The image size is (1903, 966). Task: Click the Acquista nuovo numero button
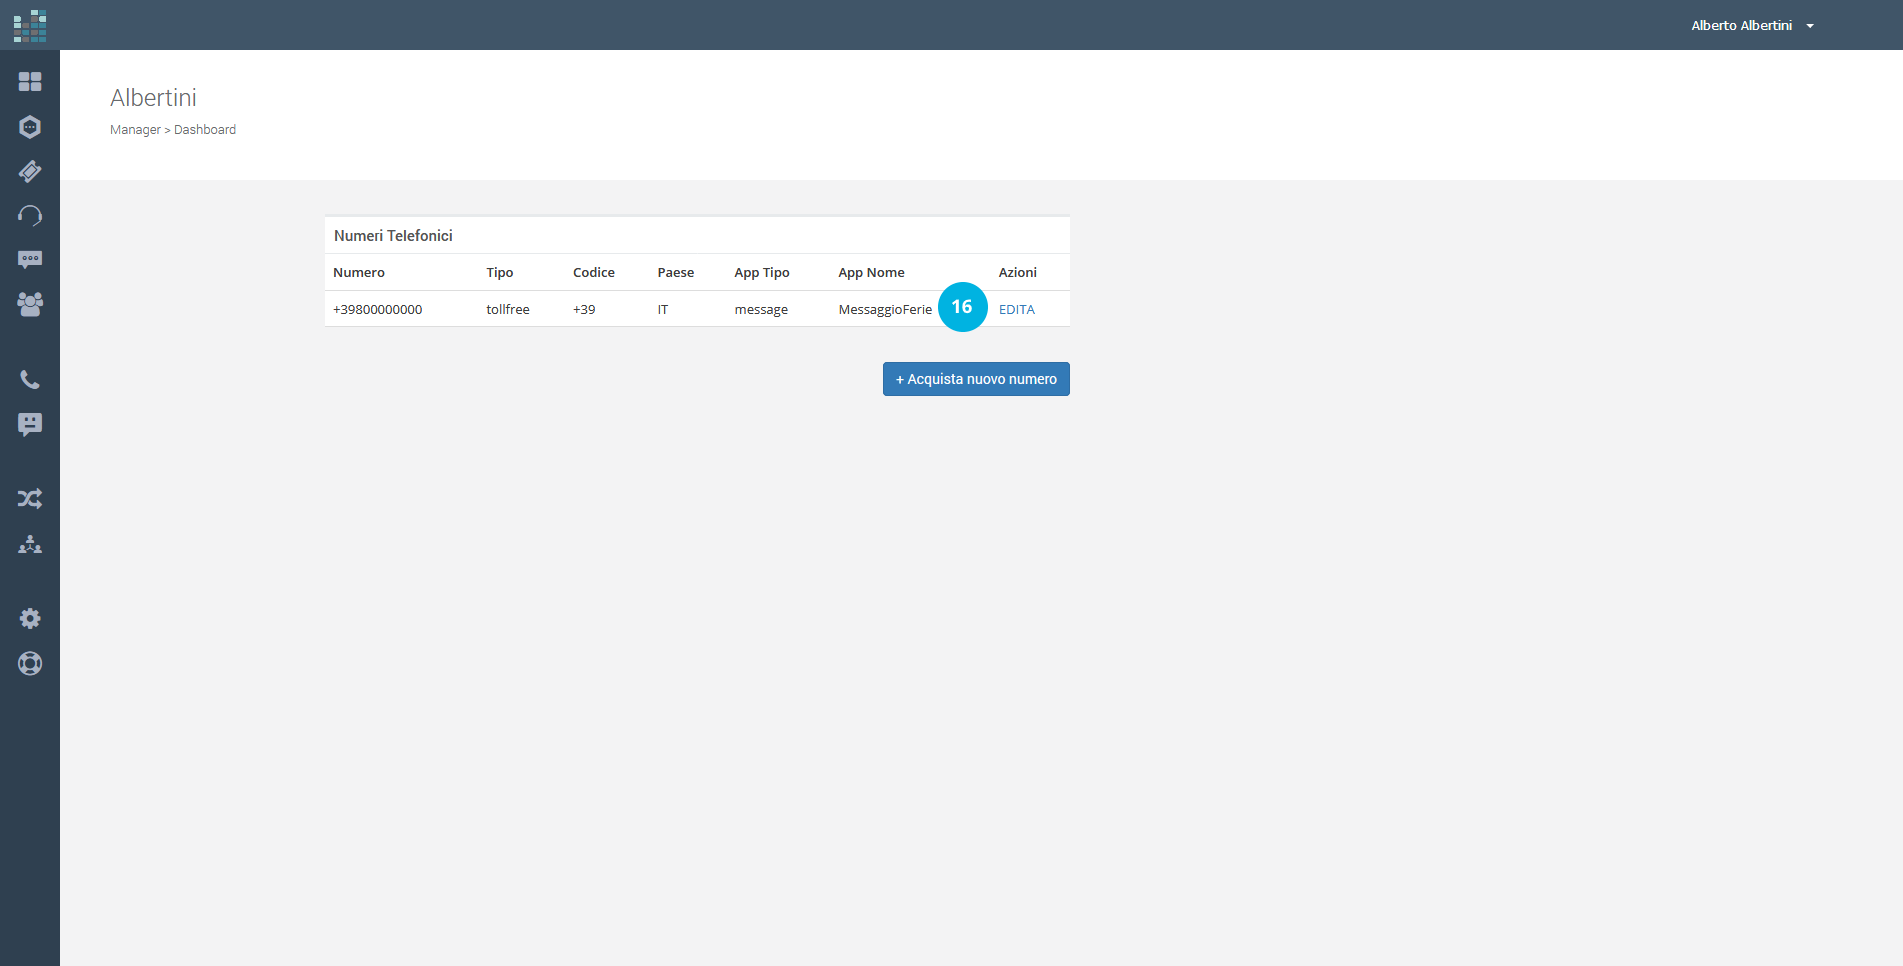coord(976,379)
